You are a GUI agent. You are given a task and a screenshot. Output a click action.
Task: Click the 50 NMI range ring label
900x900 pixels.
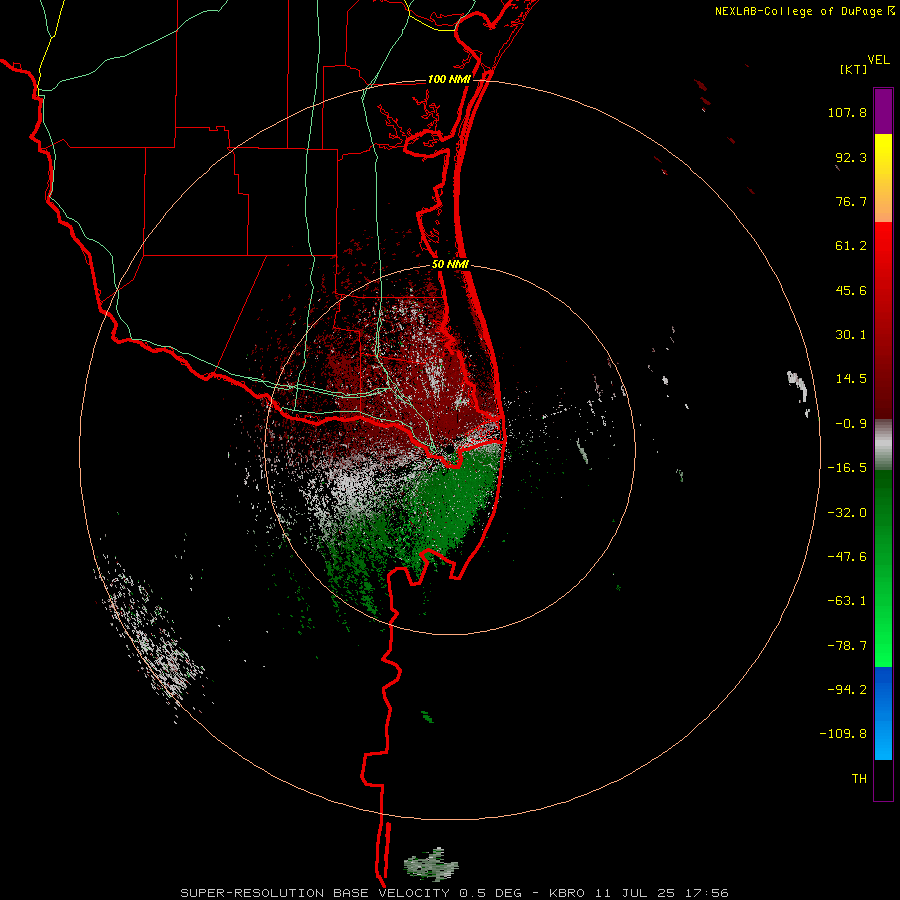tap(450, 265)
